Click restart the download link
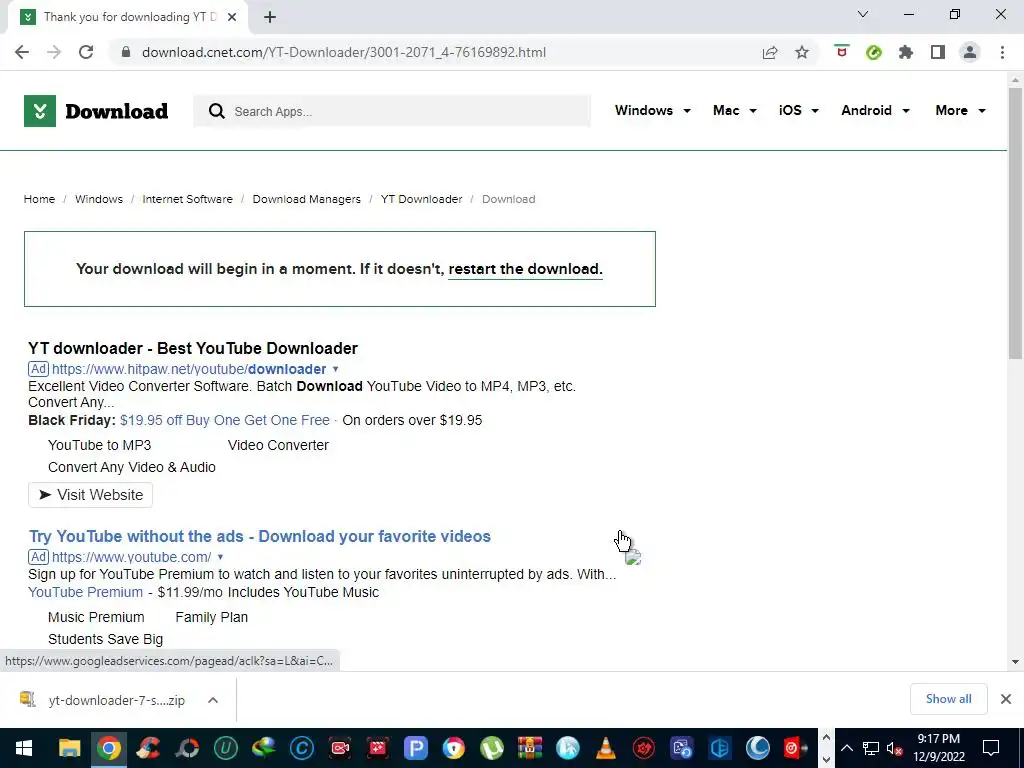This screenshot has height=768, width=1024. 525,269
